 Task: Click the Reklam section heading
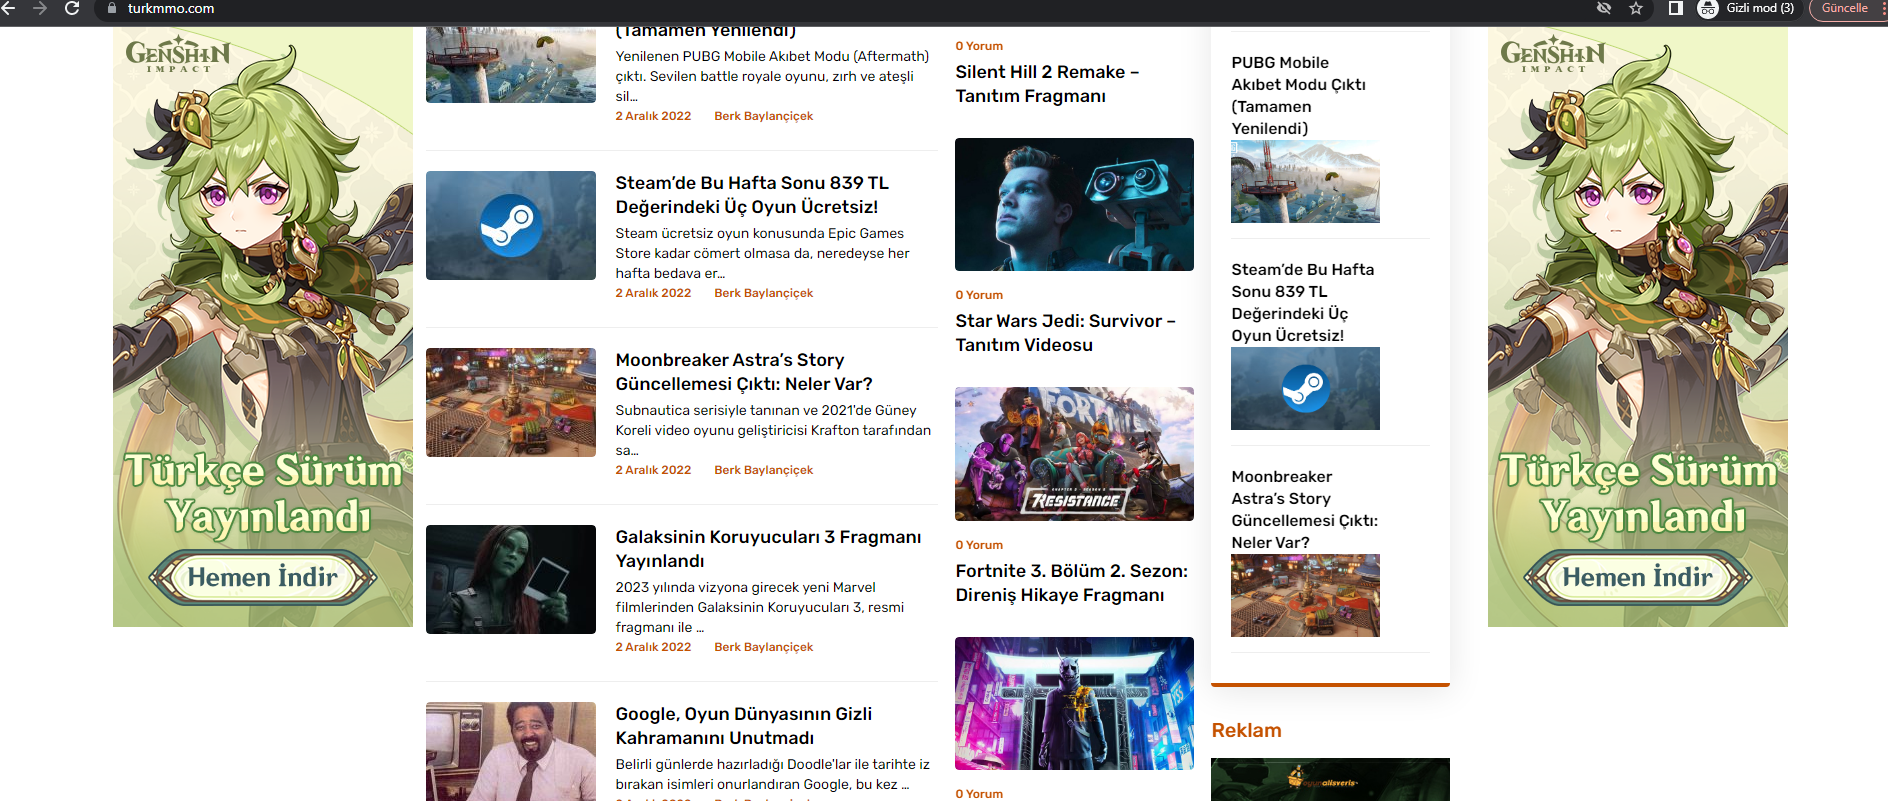coord(1246,730)
